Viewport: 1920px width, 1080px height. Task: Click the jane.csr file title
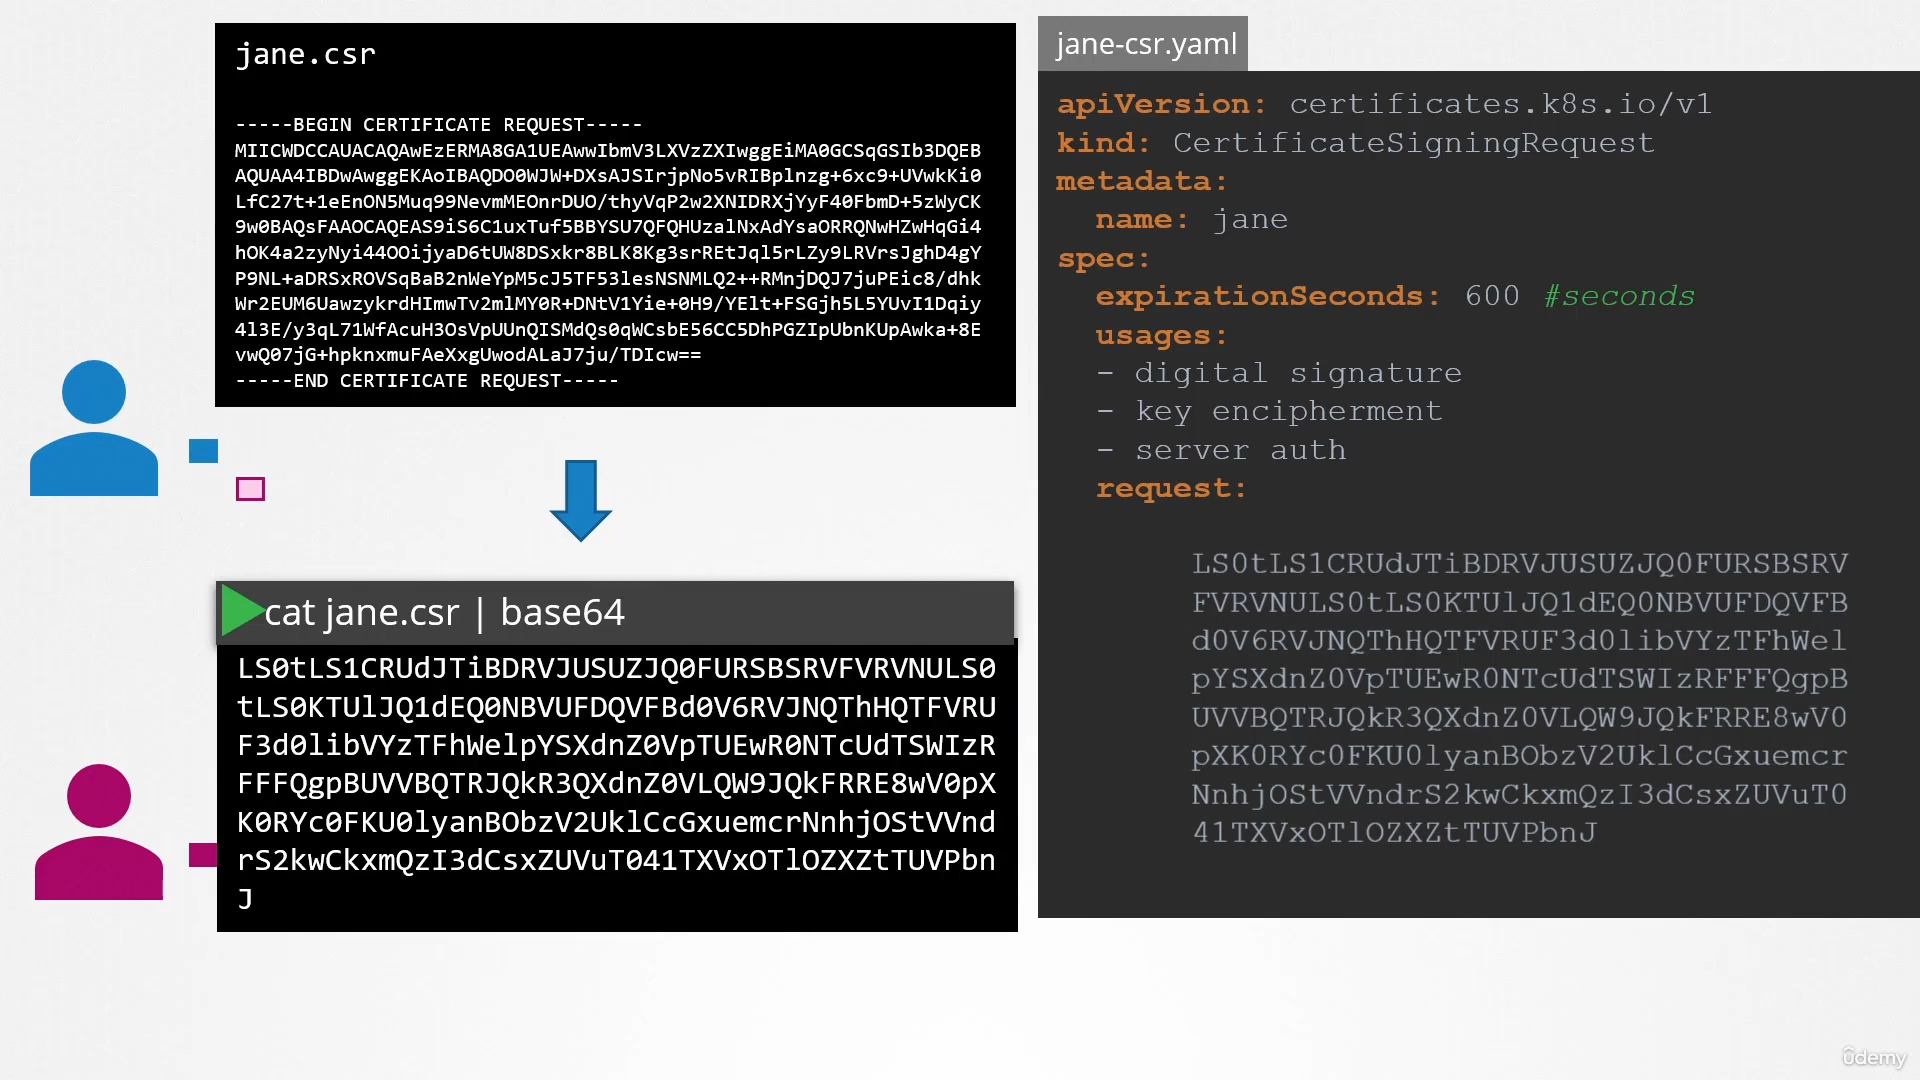point(306,54)
